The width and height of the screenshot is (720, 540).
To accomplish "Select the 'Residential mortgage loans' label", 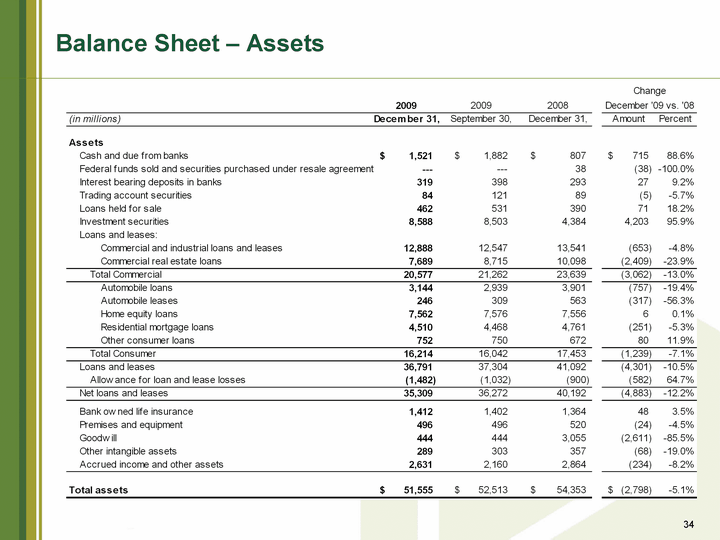I will 157,327.
